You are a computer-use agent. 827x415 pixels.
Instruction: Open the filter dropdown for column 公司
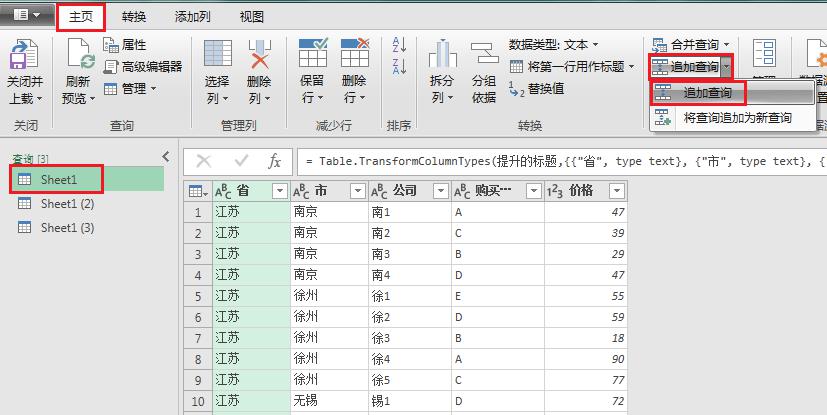[x=441, y=191]
